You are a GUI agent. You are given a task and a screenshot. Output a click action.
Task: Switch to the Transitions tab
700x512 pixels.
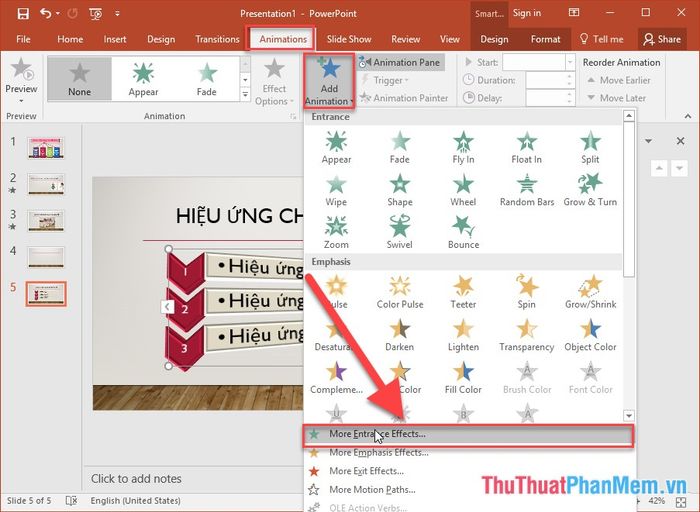[x=217, y=39]
